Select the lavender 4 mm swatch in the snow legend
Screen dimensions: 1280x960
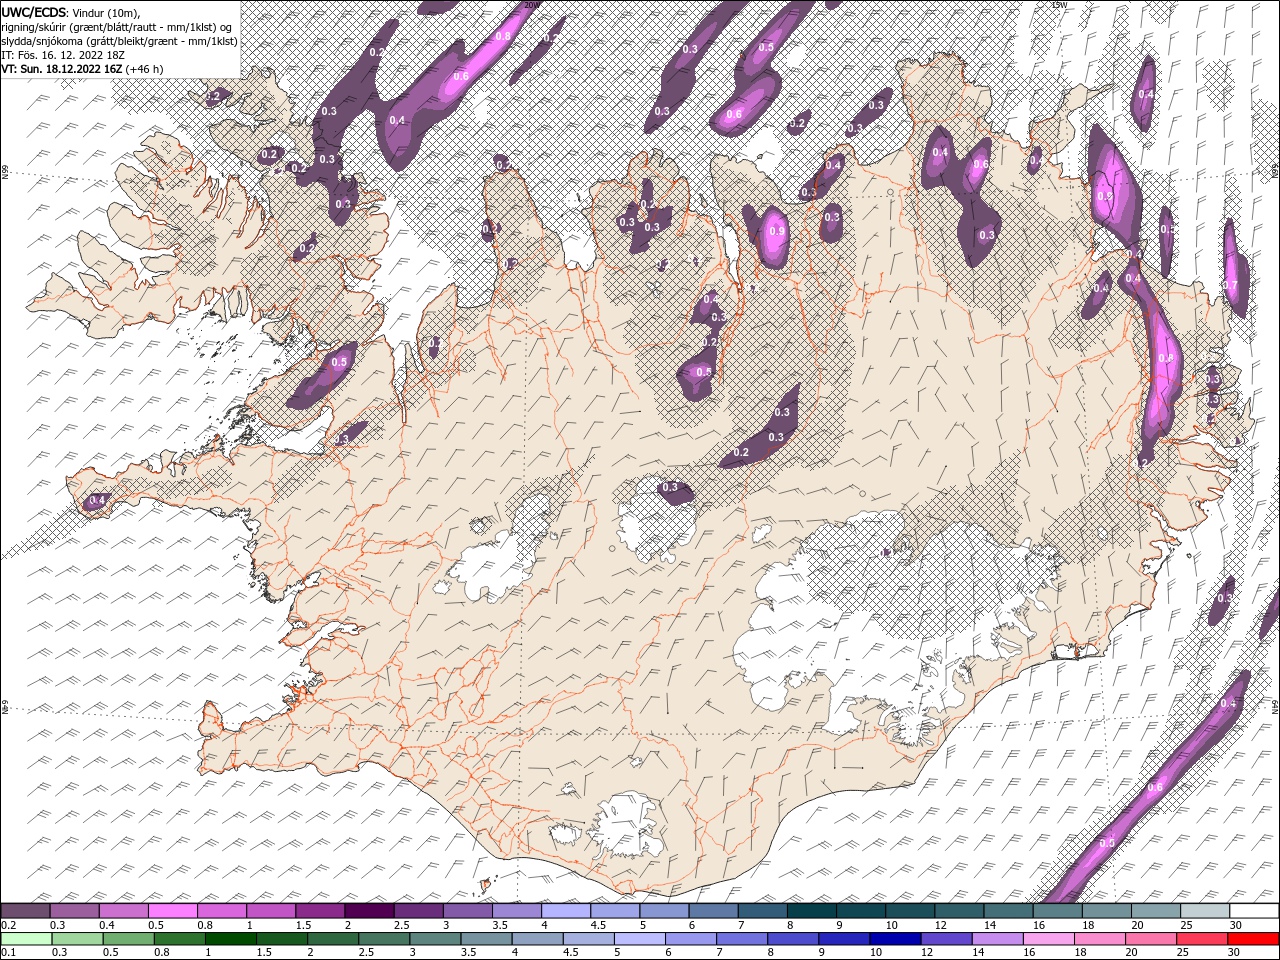click(566, 911)
